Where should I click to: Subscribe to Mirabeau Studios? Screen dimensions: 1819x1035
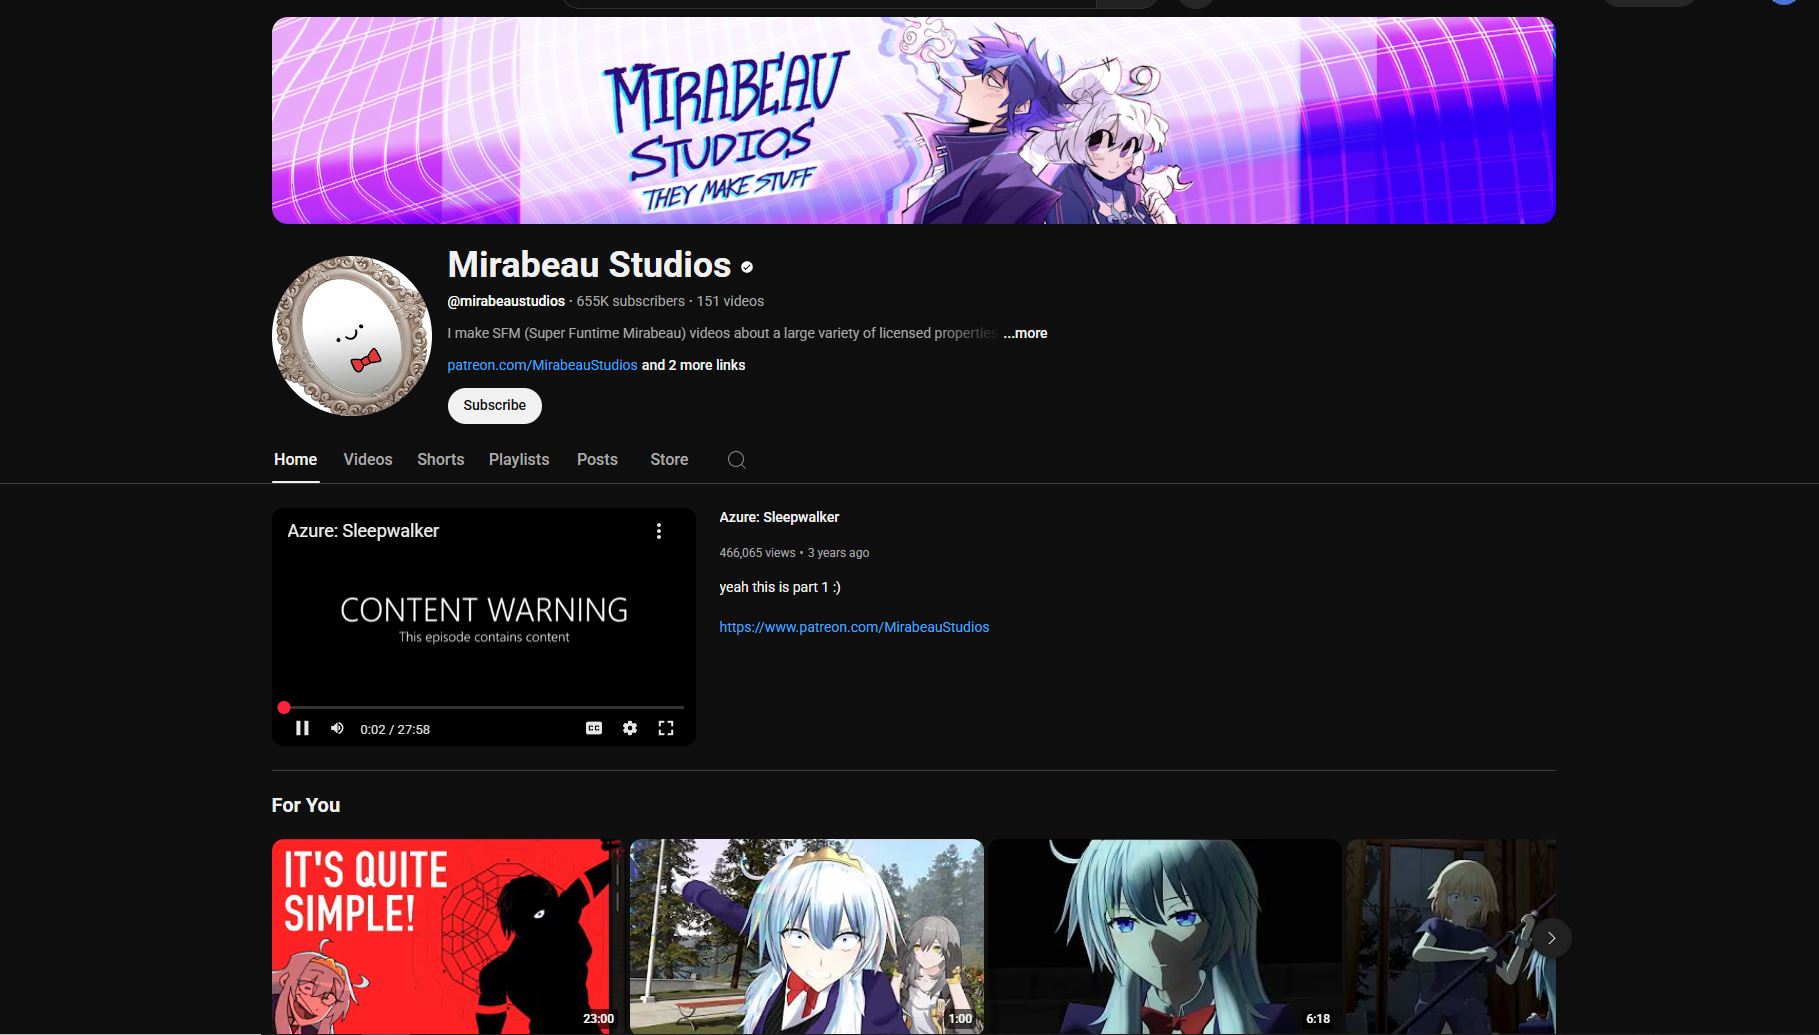pyautogui.click(x=494, y=405)
